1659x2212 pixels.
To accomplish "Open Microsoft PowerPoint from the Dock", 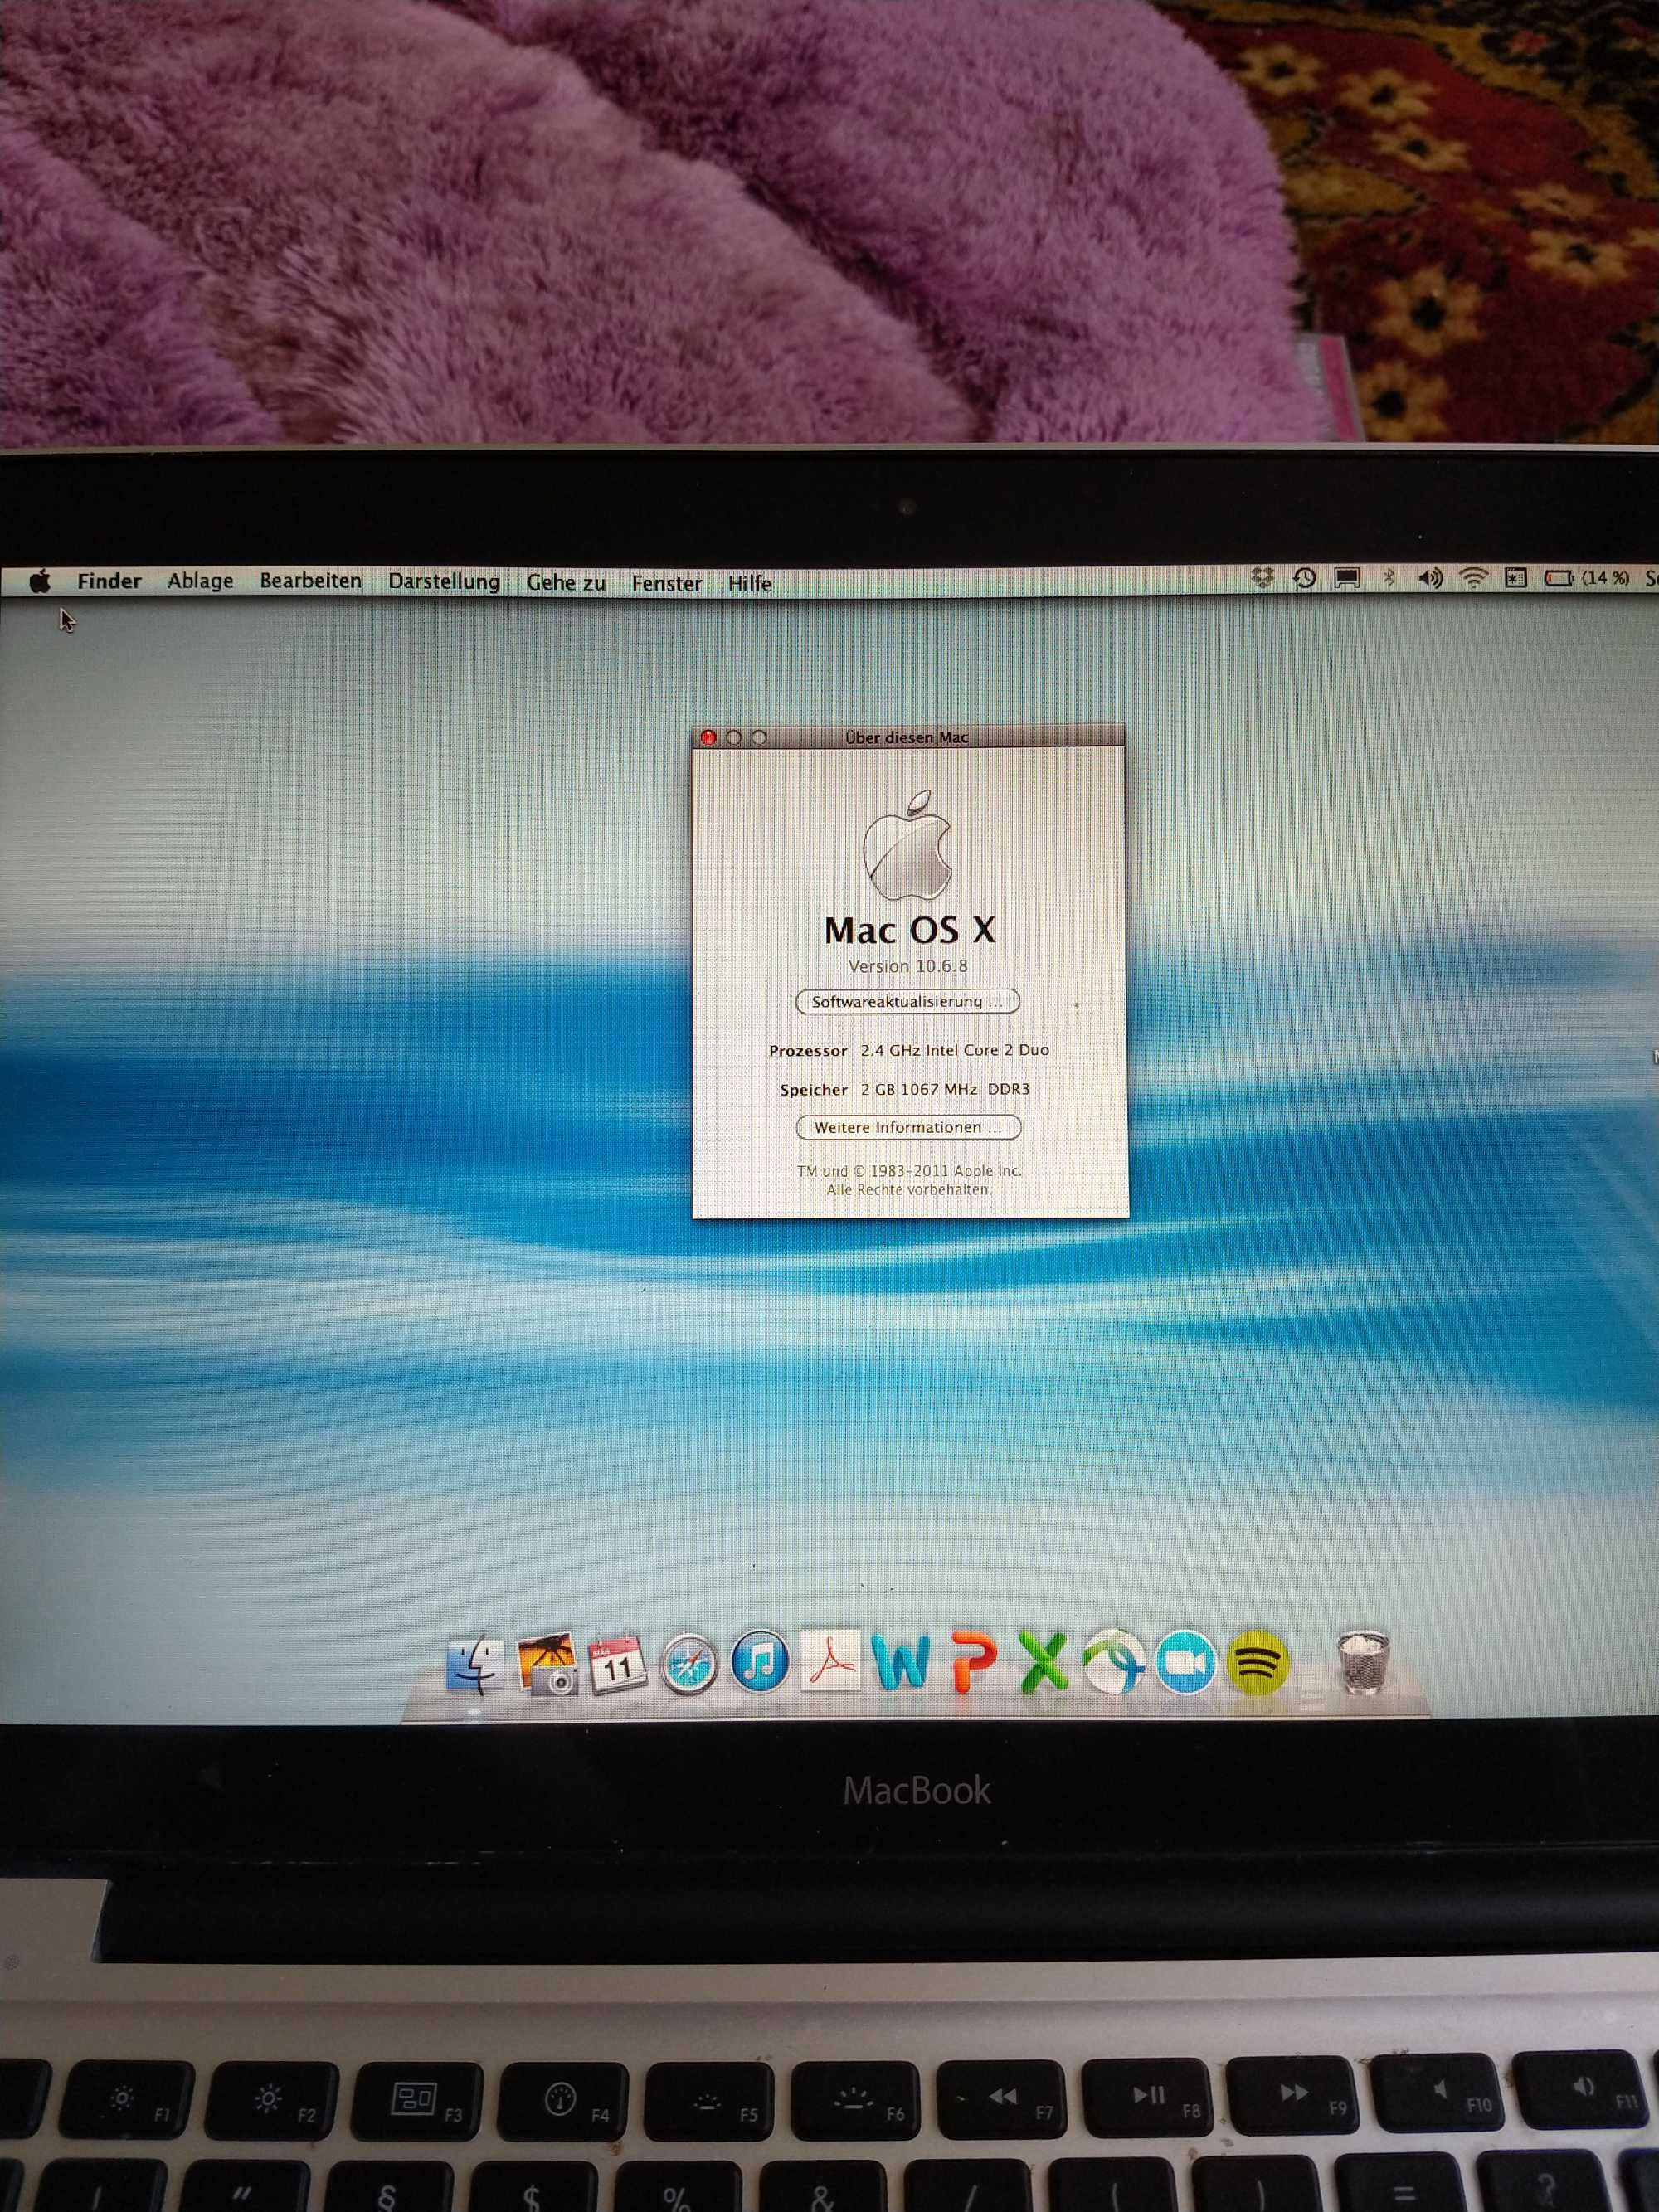I will [x=973, y=1662].
